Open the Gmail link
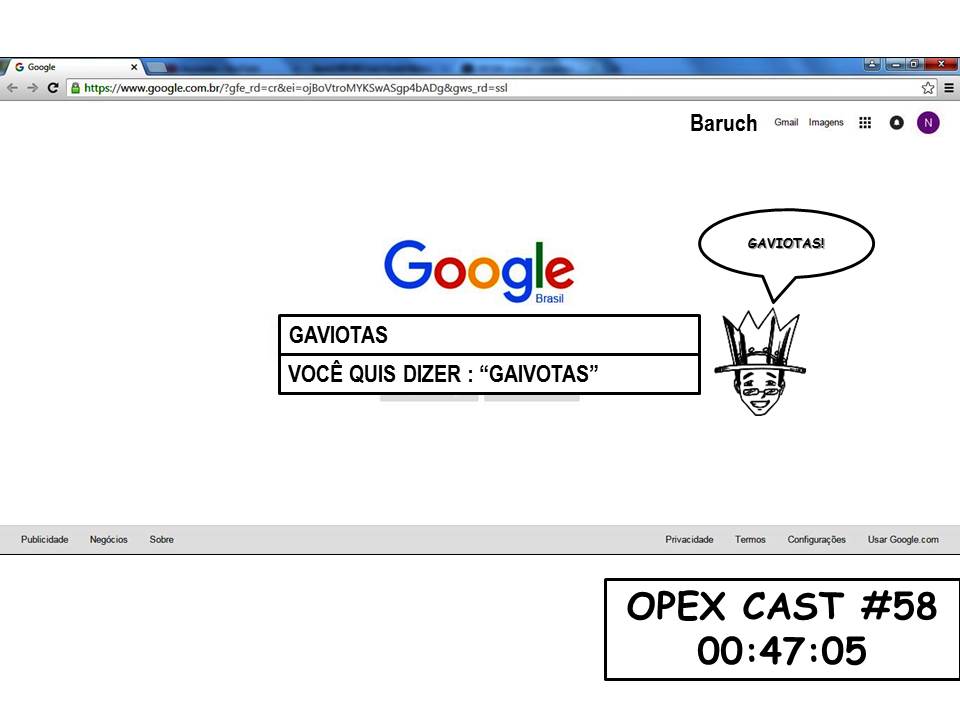Viewport: 960px width, 720px height. [786, 123]
